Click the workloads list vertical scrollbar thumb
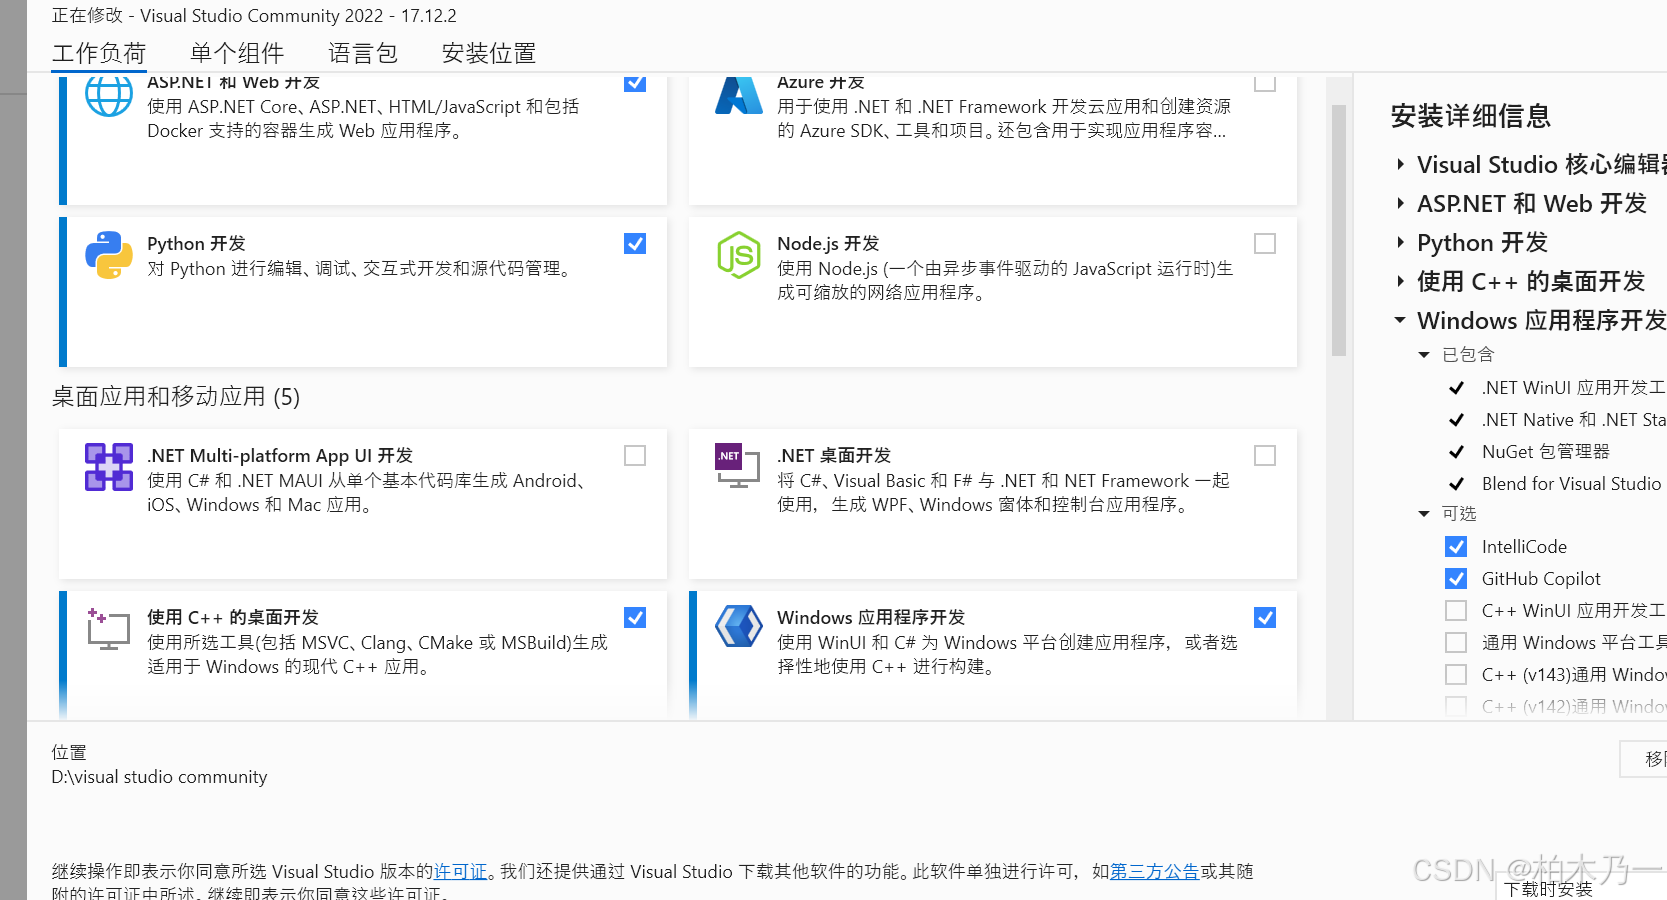 [1339, 230]
